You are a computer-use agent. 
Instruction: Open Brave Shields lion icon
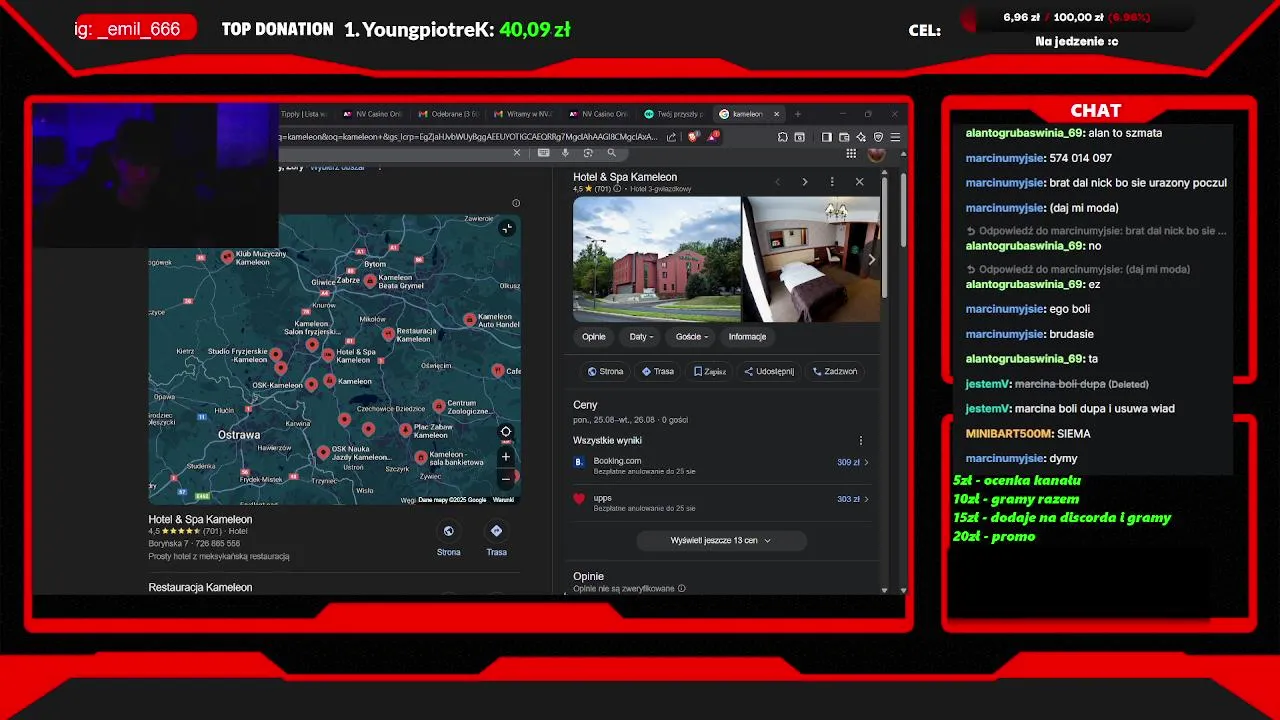click(690, 137)
